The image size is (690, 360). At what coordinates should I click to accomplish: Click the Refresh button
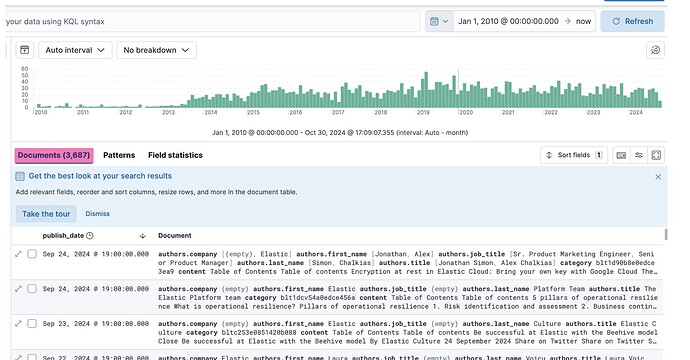coord(632,21)
